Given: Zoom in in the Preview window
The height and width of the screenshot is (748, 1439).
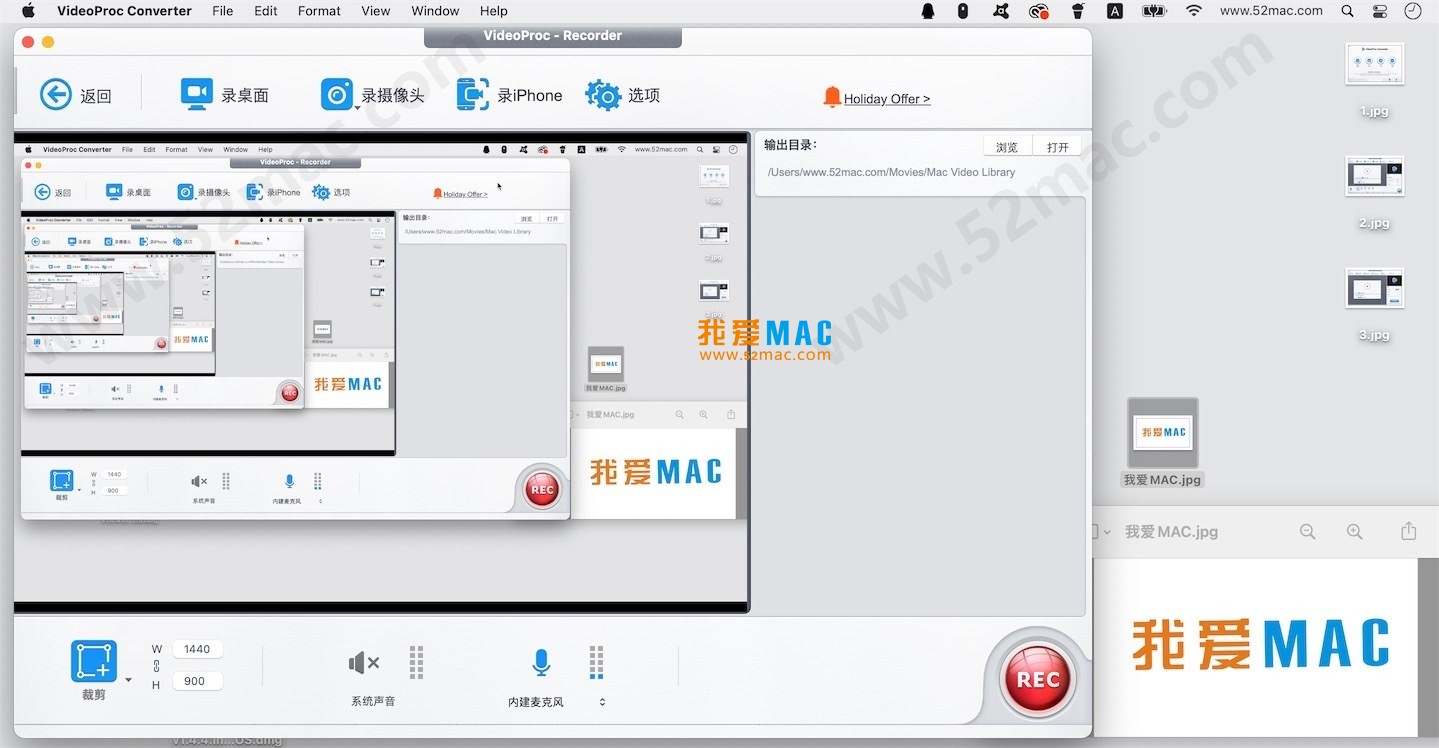Looking at the screenshot, I should pos(1354,532).
